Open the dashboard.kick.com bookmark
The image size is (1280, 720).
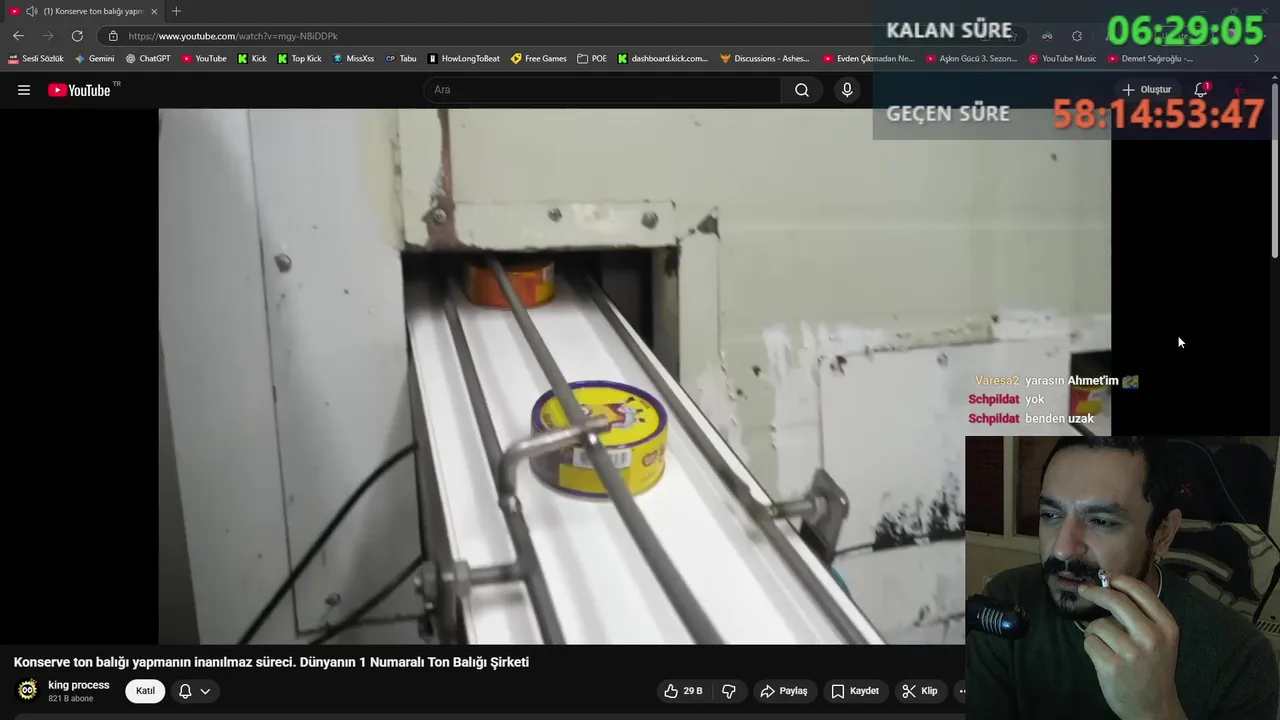coord(662,59)
